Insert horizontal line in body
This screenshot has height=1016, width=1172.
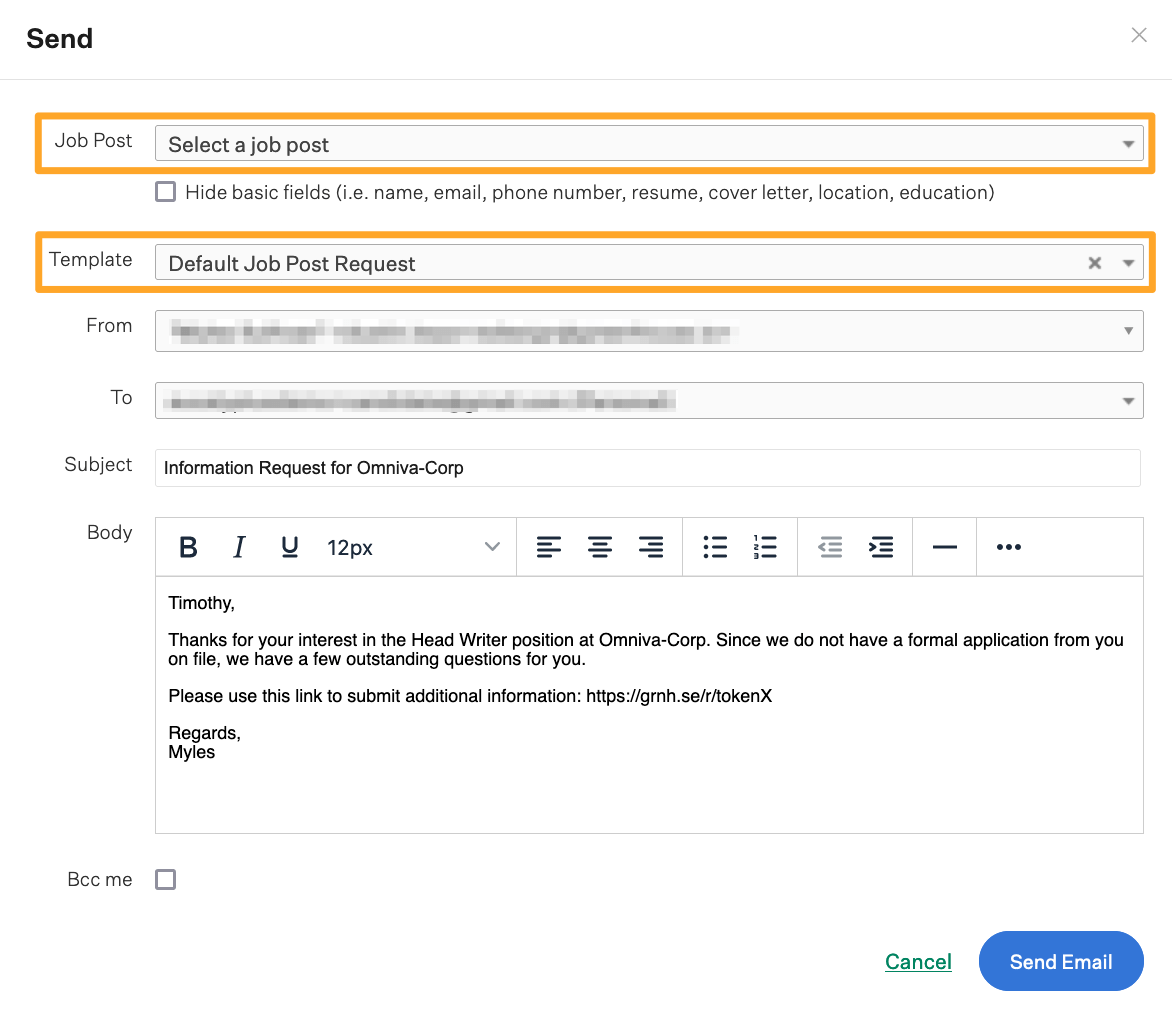944,547
